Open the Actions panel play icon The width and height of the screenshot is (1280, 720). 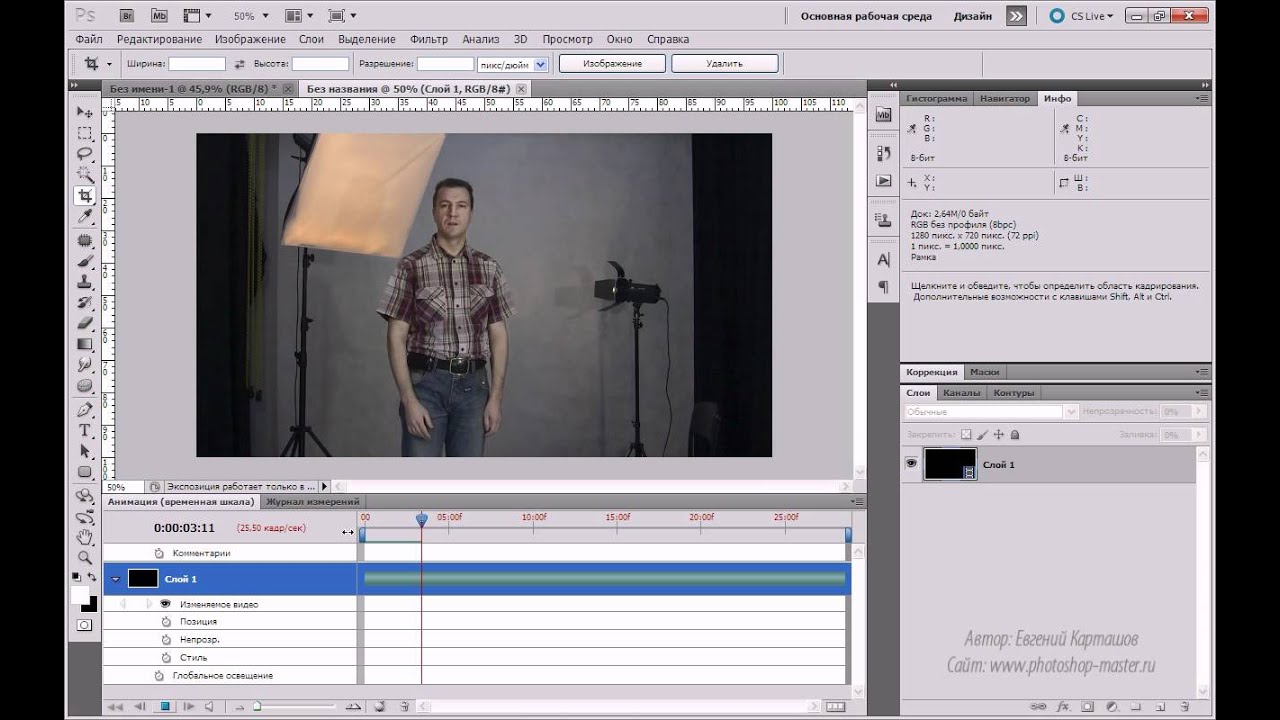[x=883, y=181]
